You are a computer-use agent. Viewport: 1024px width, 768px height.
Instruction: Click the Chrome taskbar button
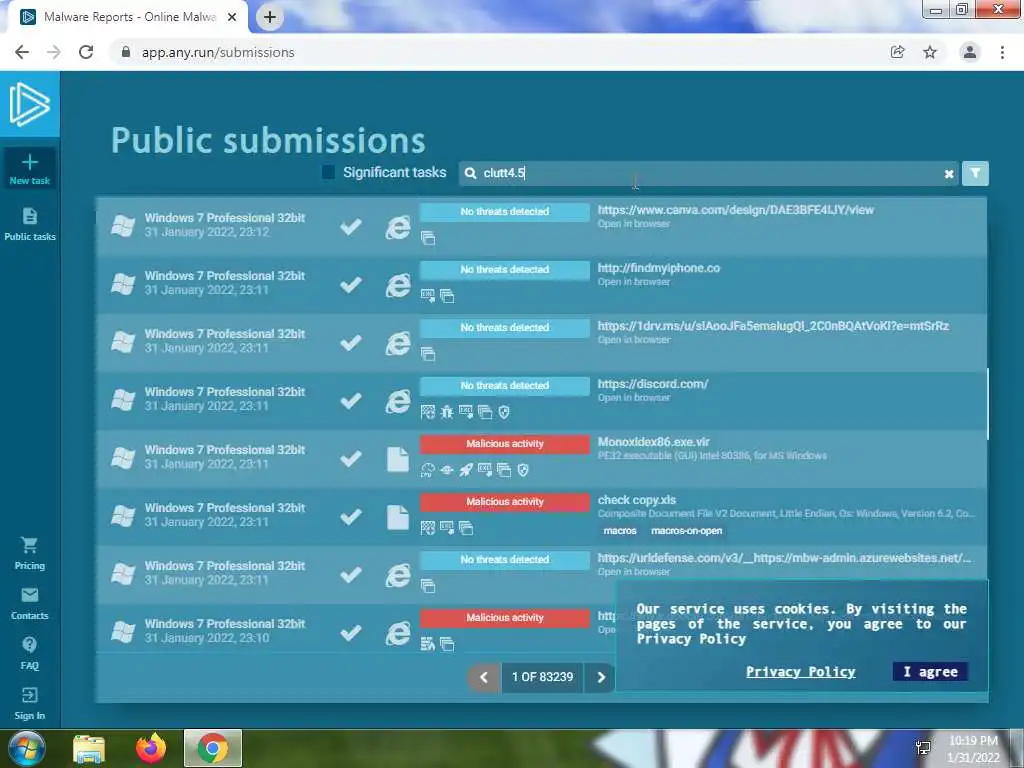pyautogui.click(x=213, y=748)
